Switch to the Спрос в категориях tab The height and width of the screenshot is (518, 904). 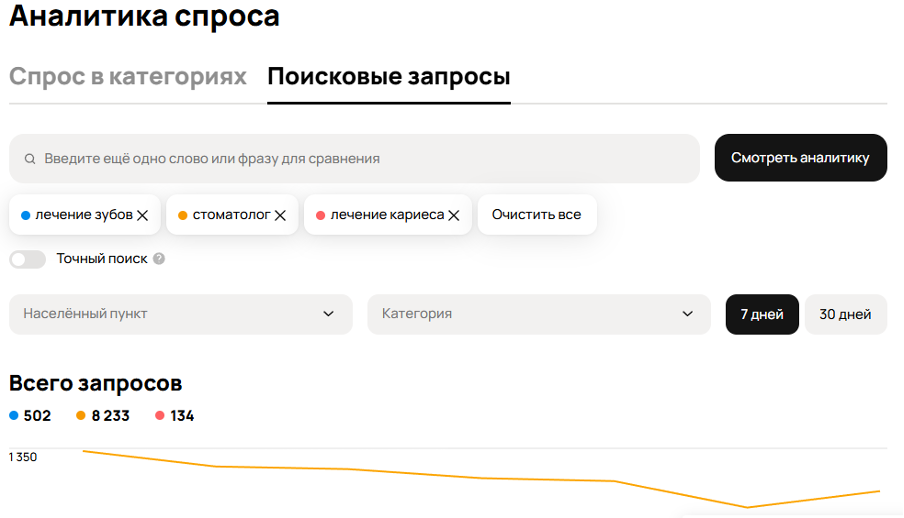(128, 77)
